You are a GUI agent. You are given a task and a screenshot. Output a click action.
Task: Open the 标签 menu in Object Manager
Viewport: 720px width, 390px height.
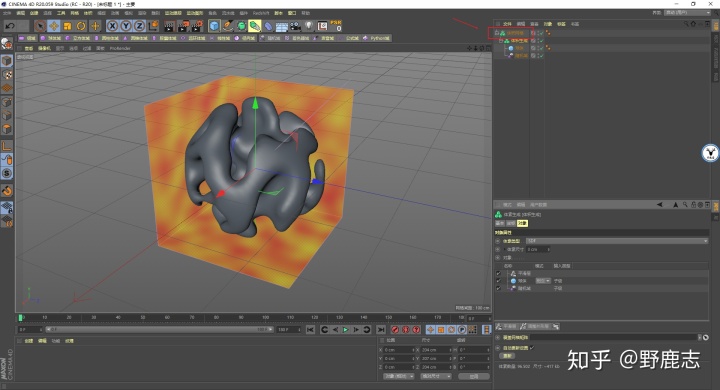(561, 24)
